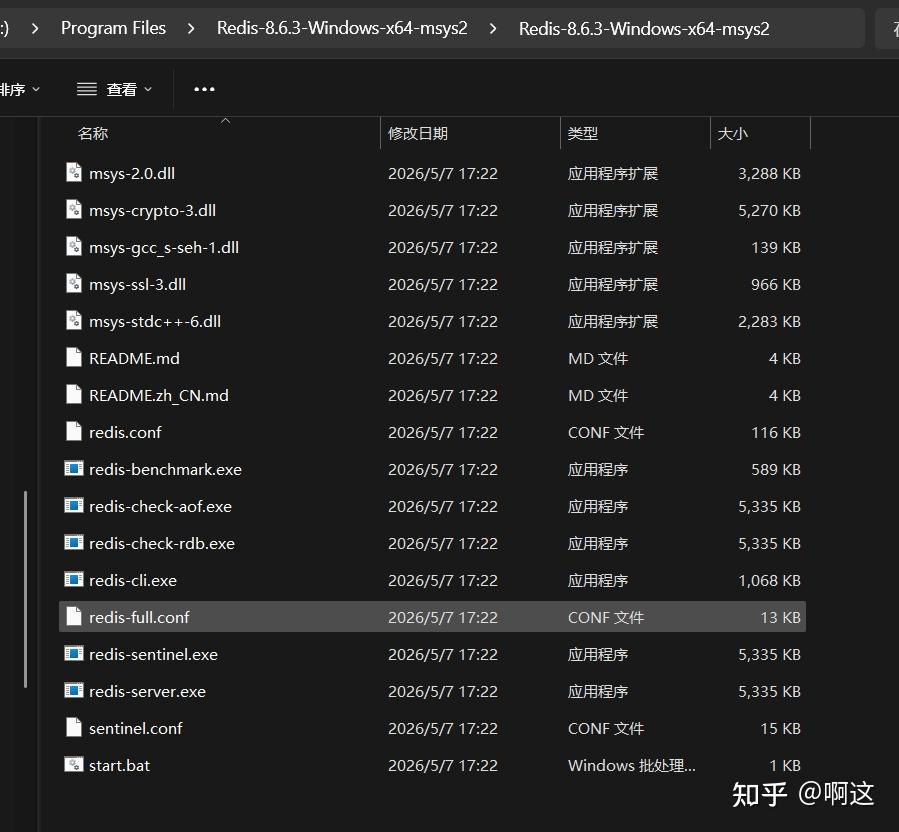Click the sentinel.conf file icon
899x832 pixels.
pos(74,728)
